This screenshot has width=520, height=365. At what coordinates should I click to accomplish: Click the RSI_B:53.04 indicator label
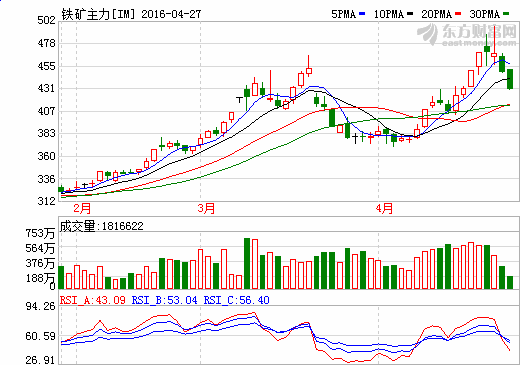click(x=165, y=300)
